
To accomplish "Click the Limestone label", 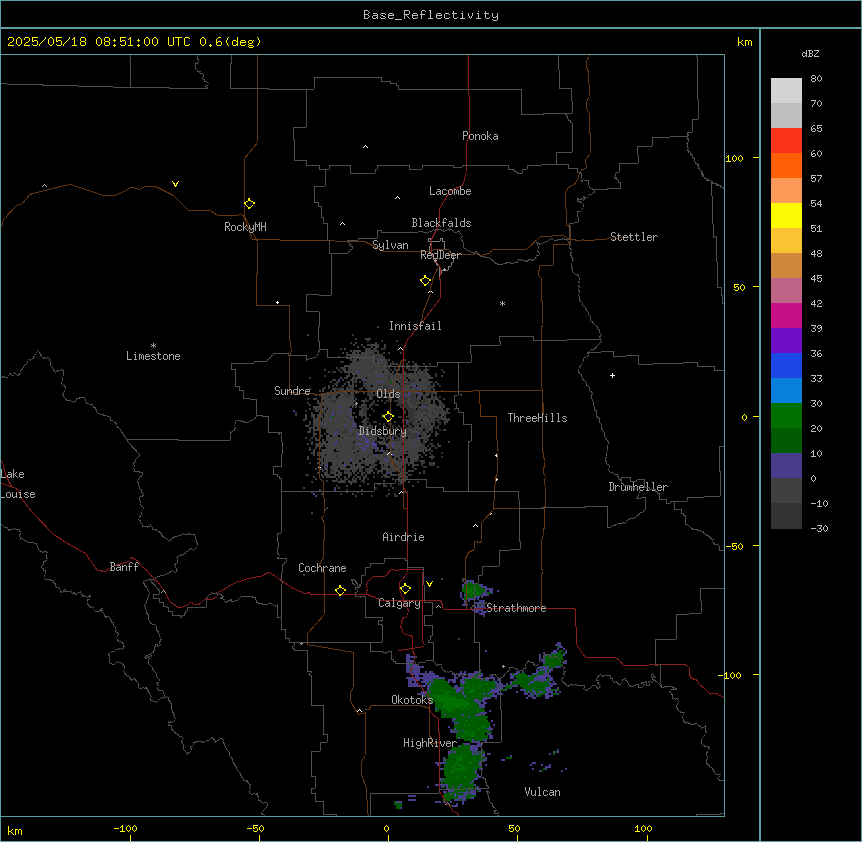I will tap(153, 356).
